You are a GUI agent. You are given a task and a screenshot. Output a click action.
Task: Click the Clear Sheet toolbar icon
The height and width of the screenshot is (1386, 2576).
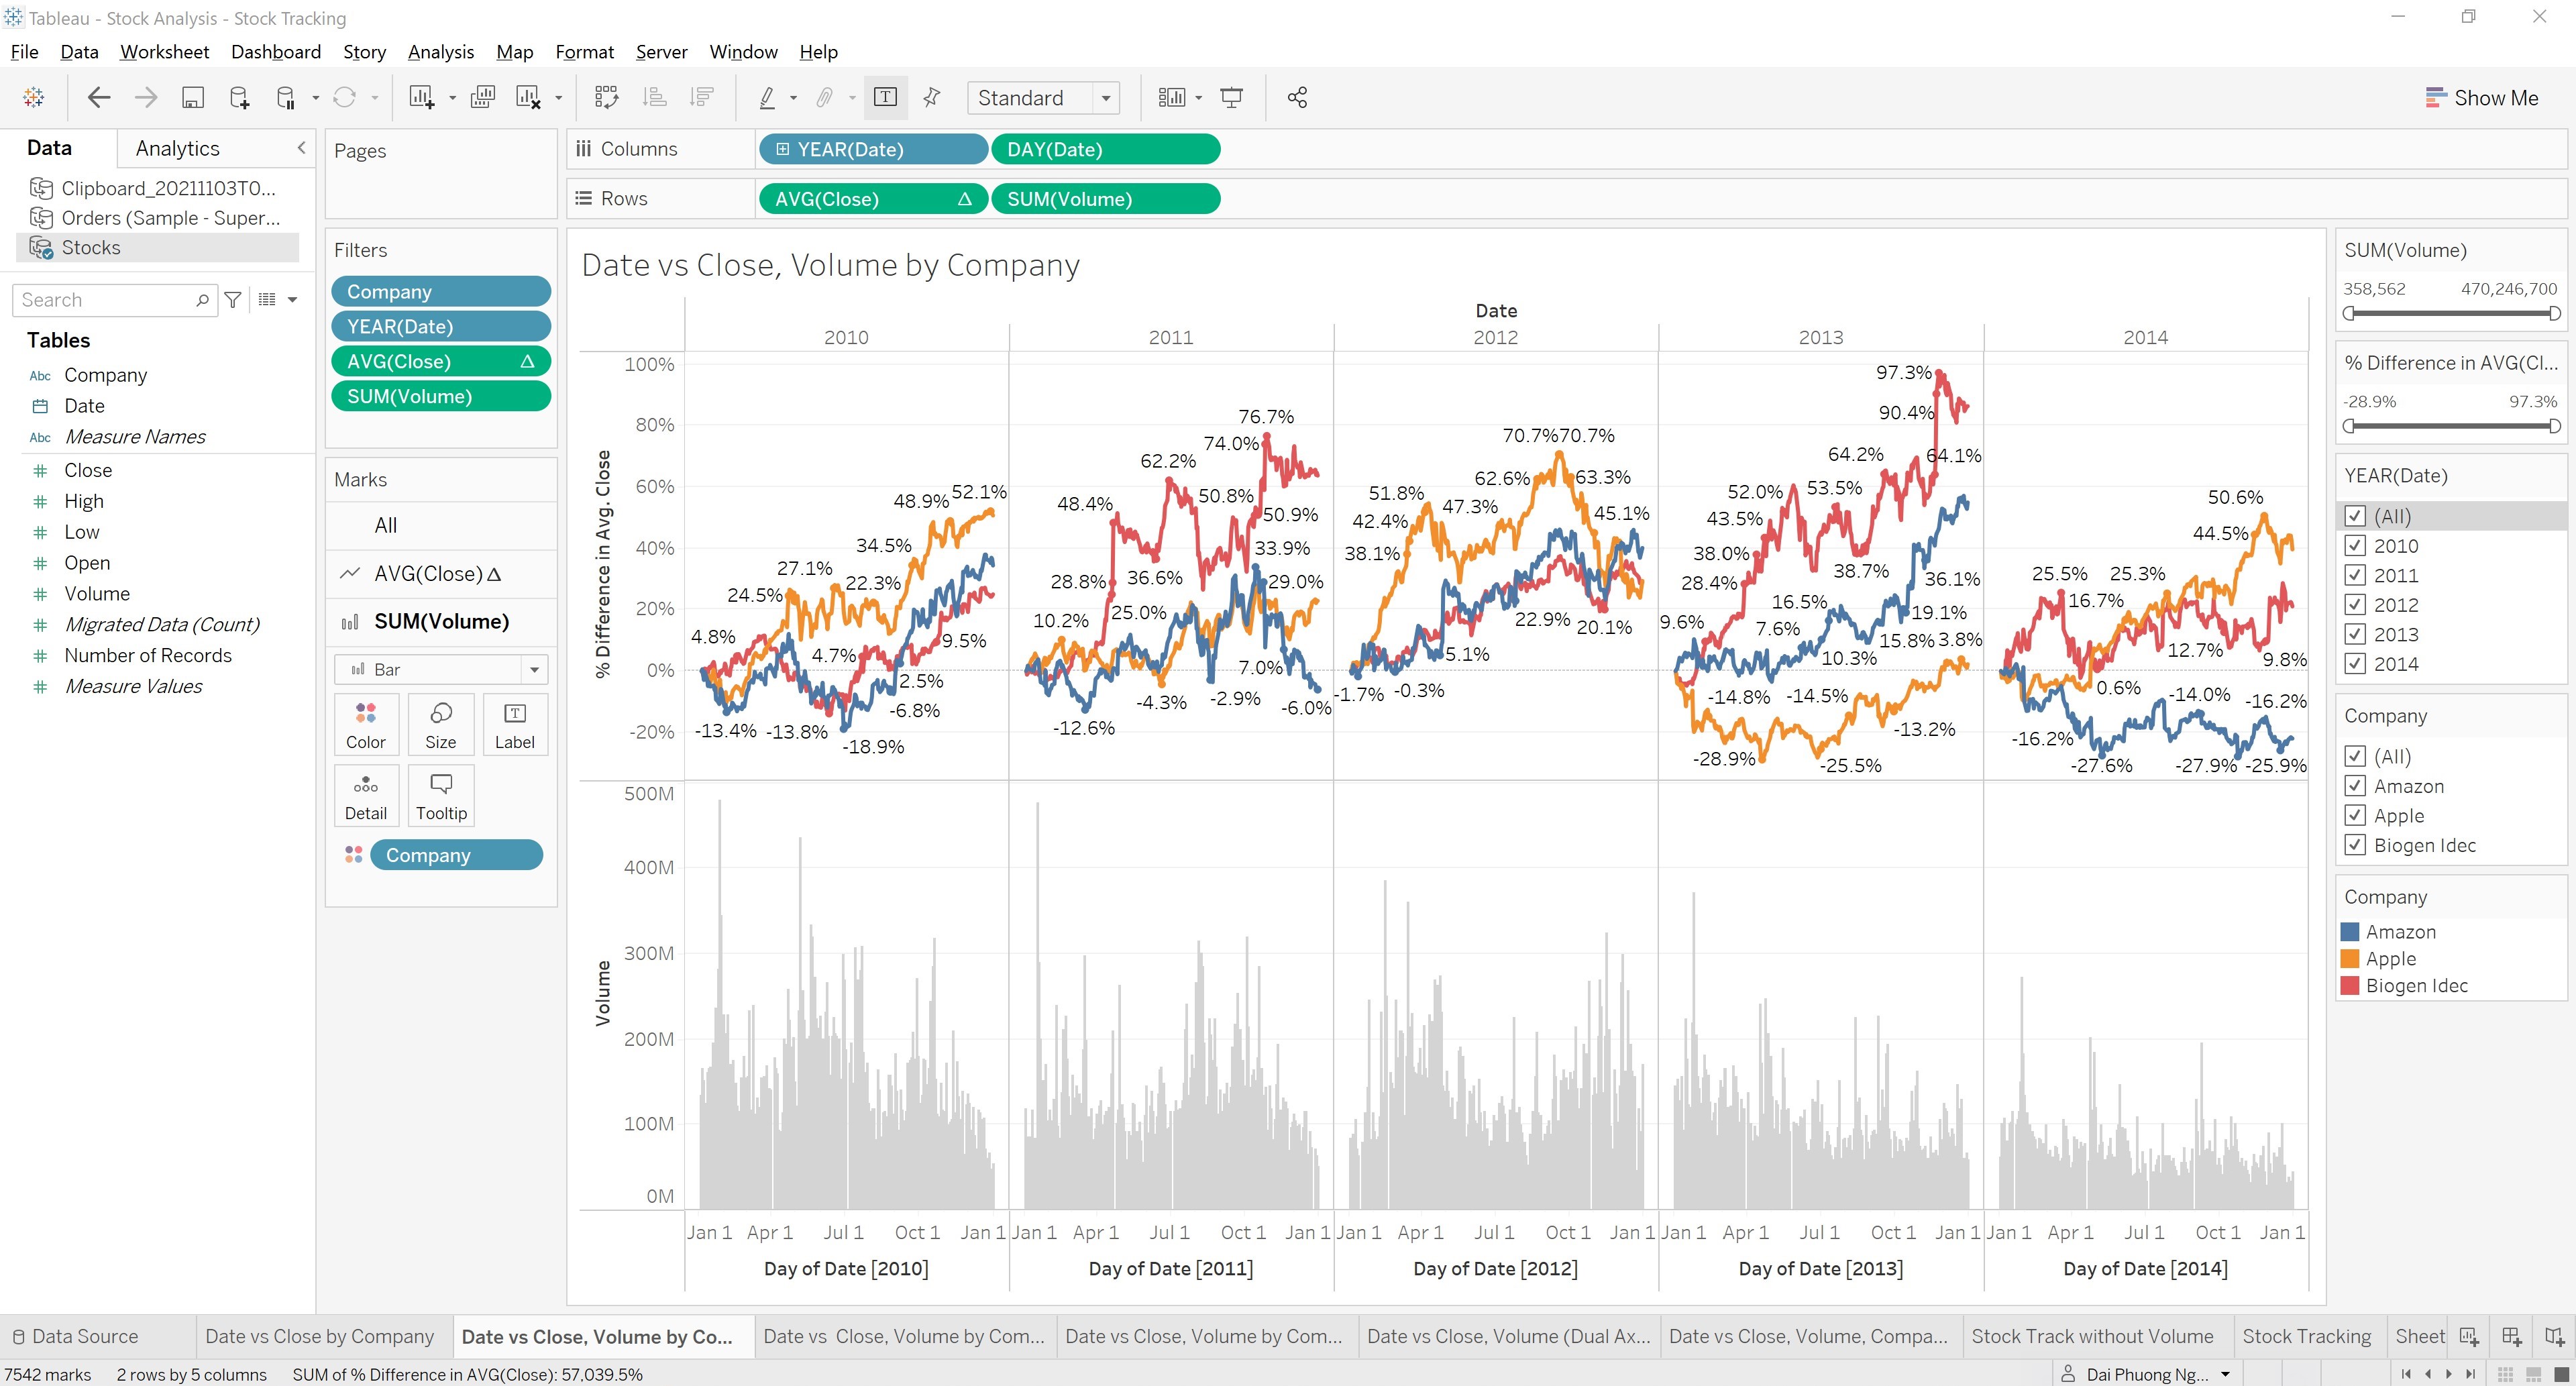pos(528,97)
